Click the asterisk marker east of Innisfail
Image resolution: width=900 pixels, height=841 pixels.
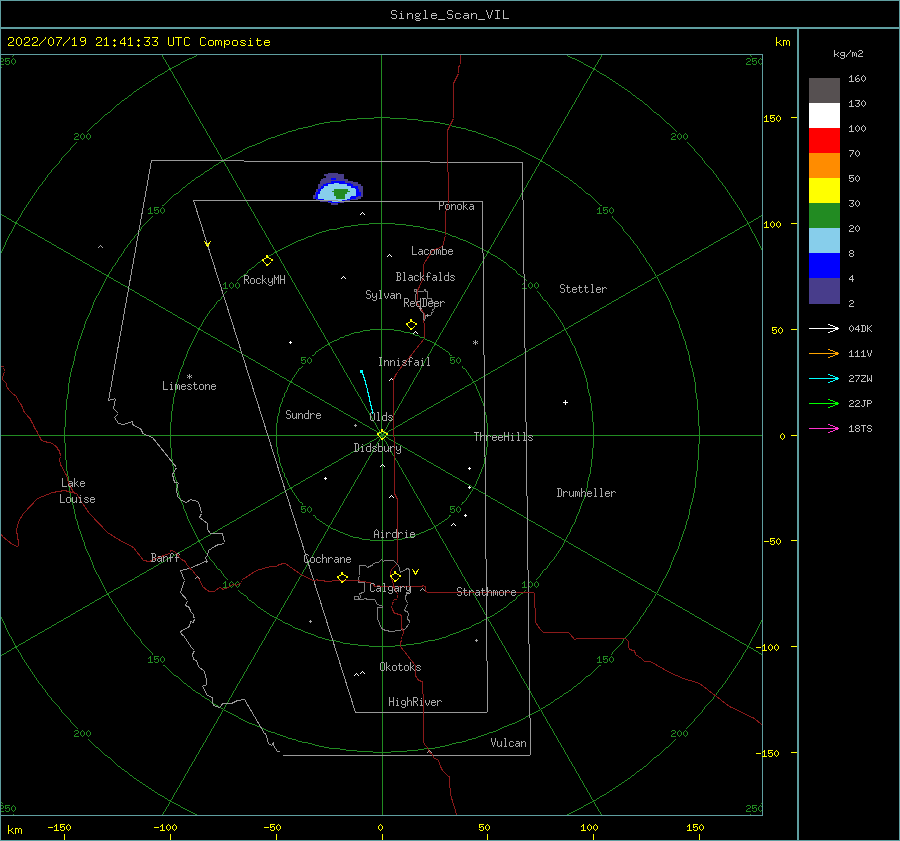(475, 343)
